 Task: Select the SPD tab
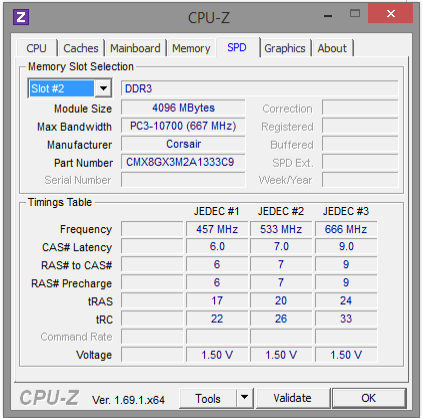point(237,47)
